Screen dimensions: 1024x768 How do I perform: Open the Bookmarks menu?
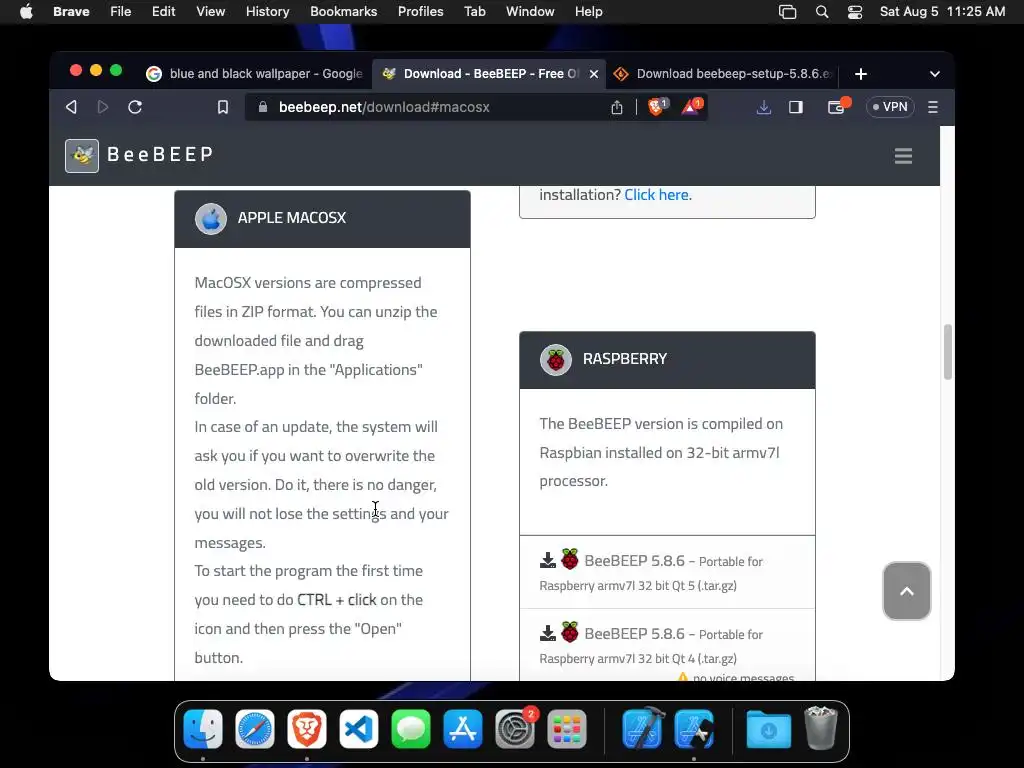tap(344, 12)
